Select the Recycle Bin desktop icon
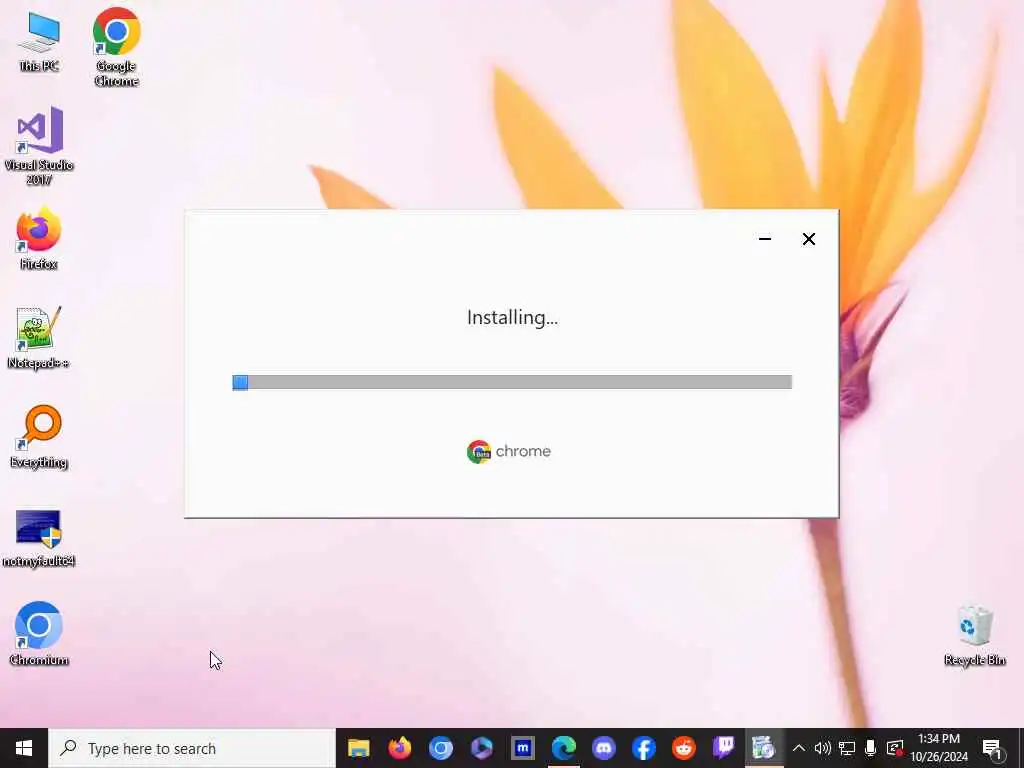The height and width of the screenshot is (768, 1024). point(974,635)
